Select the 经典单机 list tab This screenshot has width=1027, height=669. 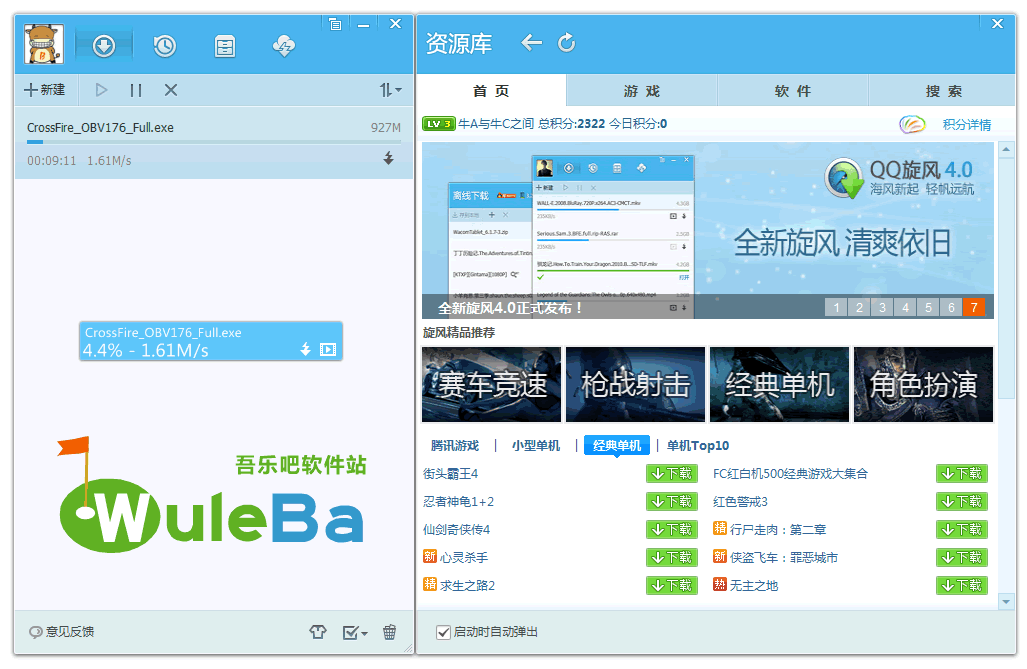(x=616, y=446)
